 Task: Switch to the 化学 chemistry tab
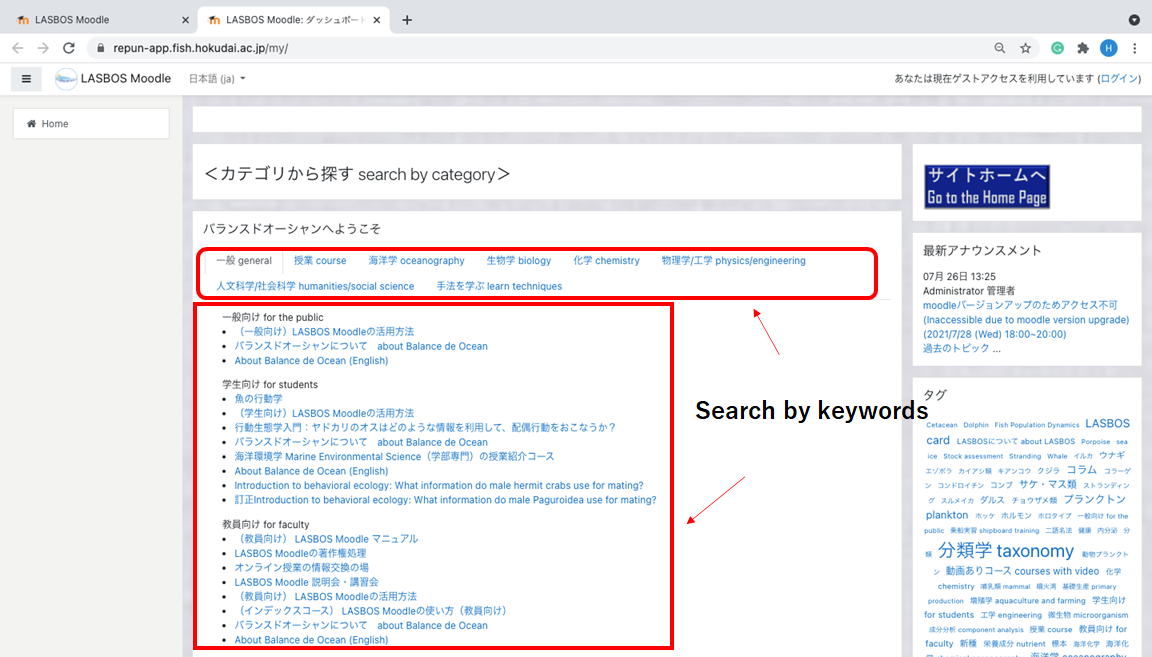coord(606,261)
